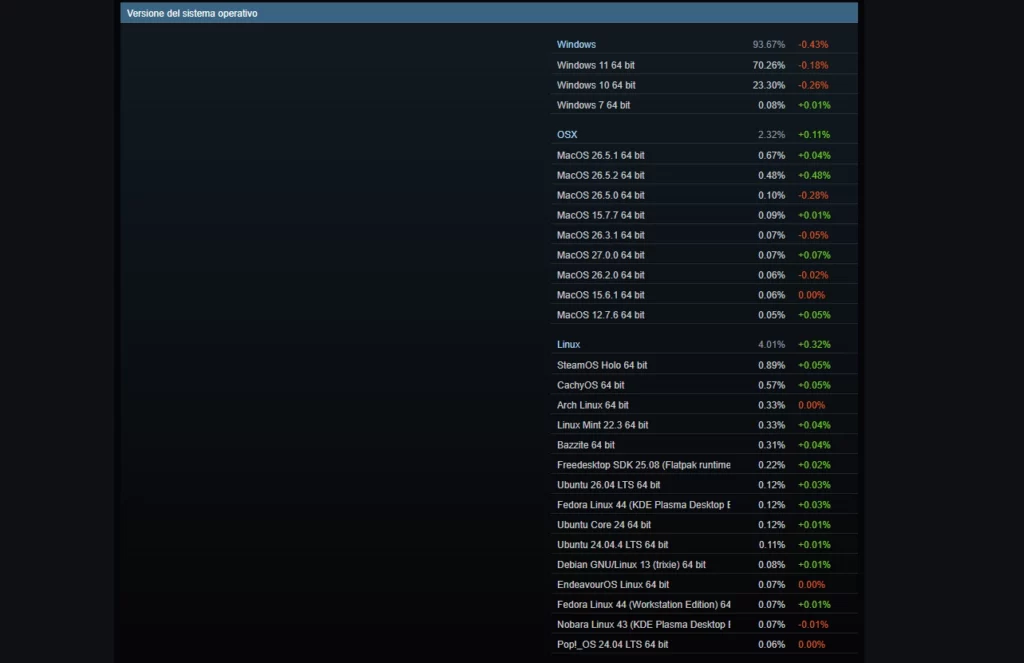Click the 'MacOS 26.5.2 64 bit' entry
1024x663 pixels.
(x=704, y=175)
